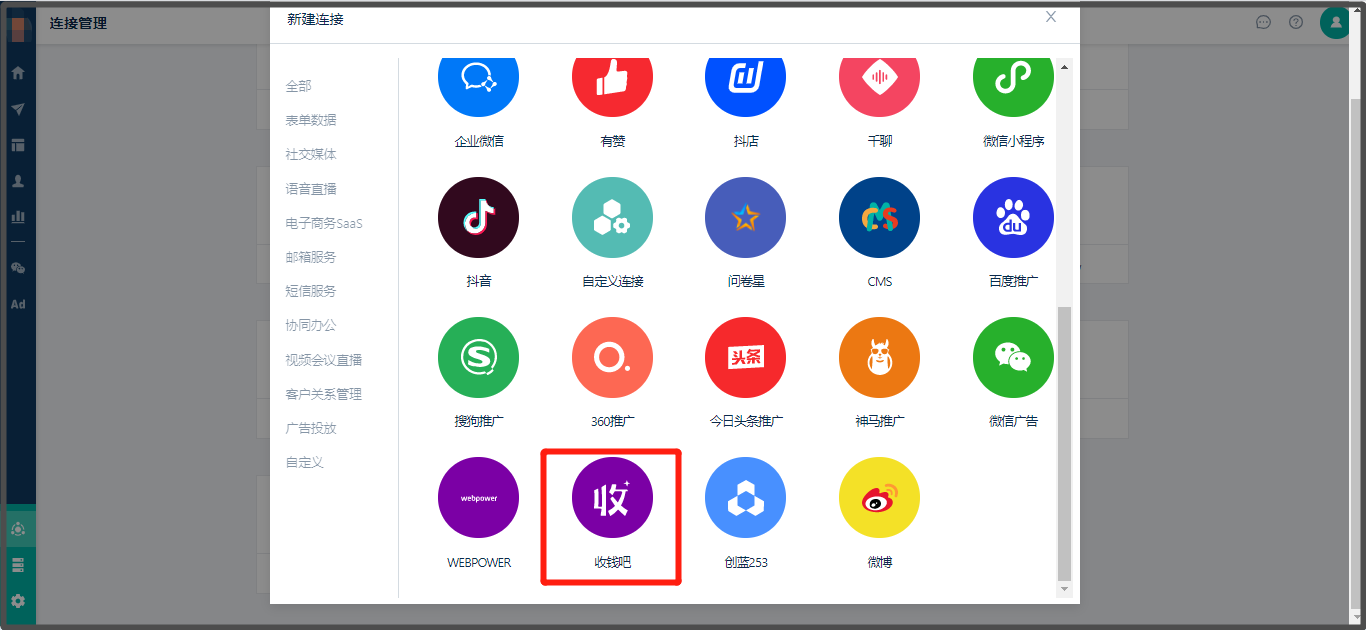
Task: Open the layout grid icon in sidebar
Action: pos(17,145)
